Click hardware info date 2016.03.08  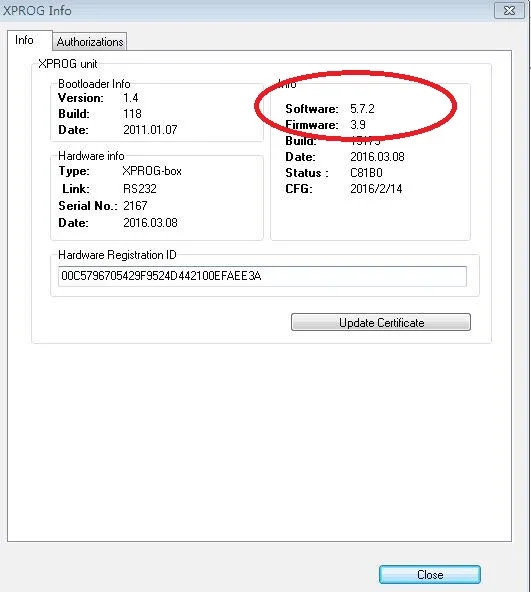pyautogui.click(x=150, y=222)
